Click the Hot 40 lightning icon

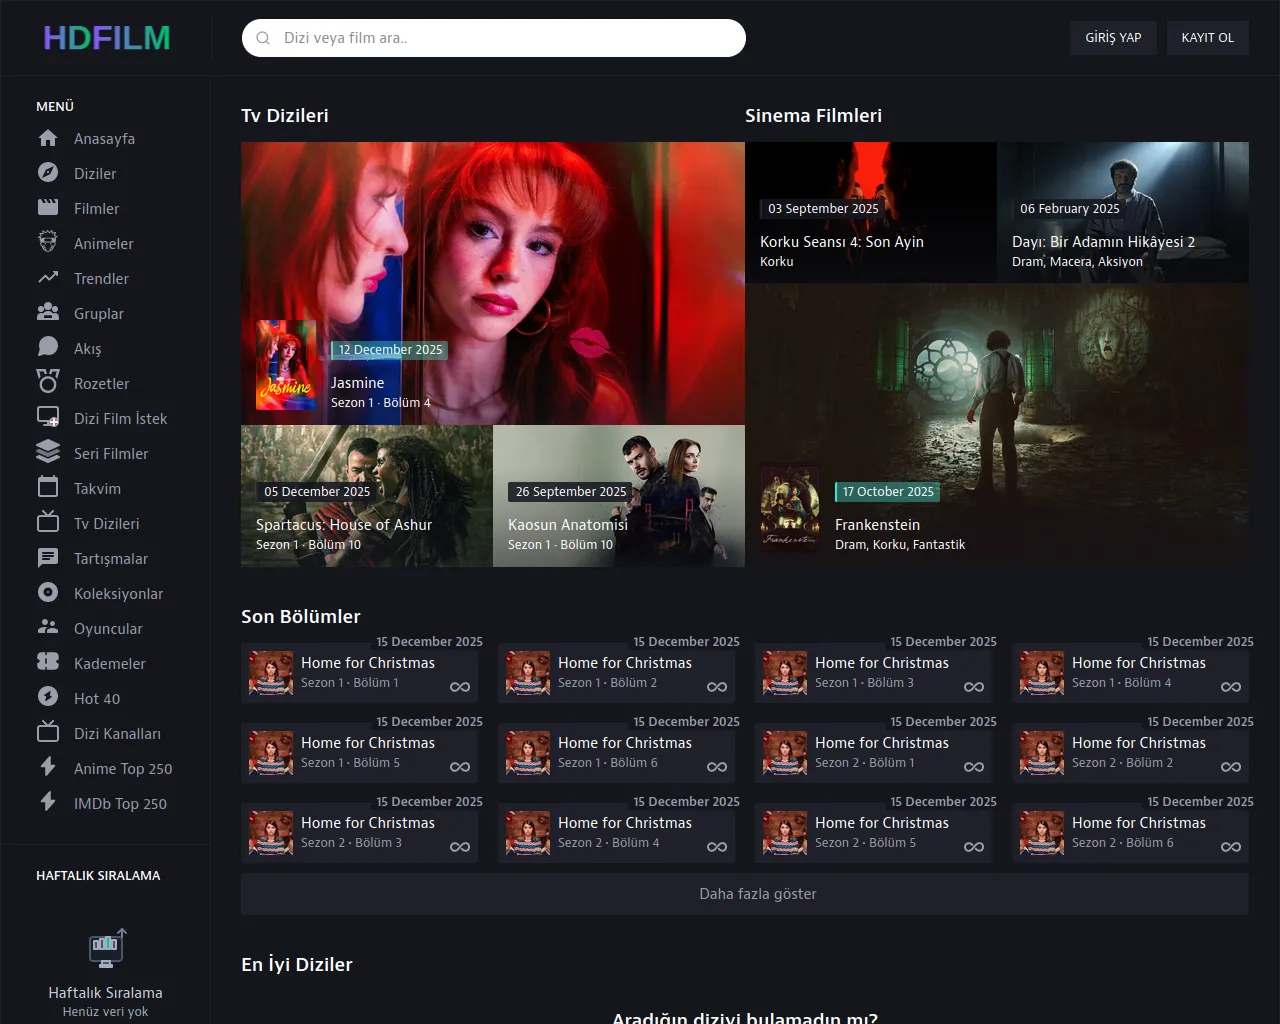coord(47,698)
